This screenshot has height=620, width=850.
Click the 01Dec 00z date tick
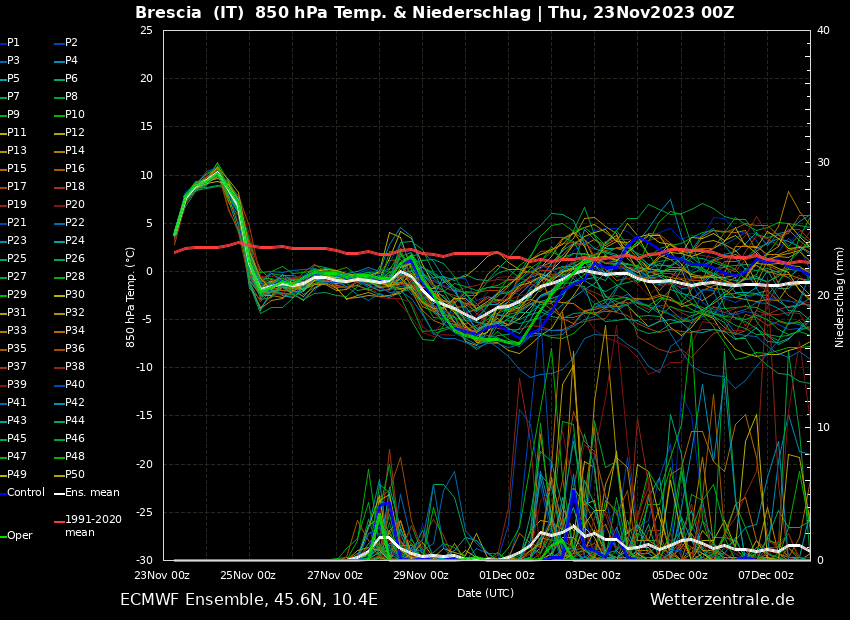pyautogui.click(x=506, y=576)
